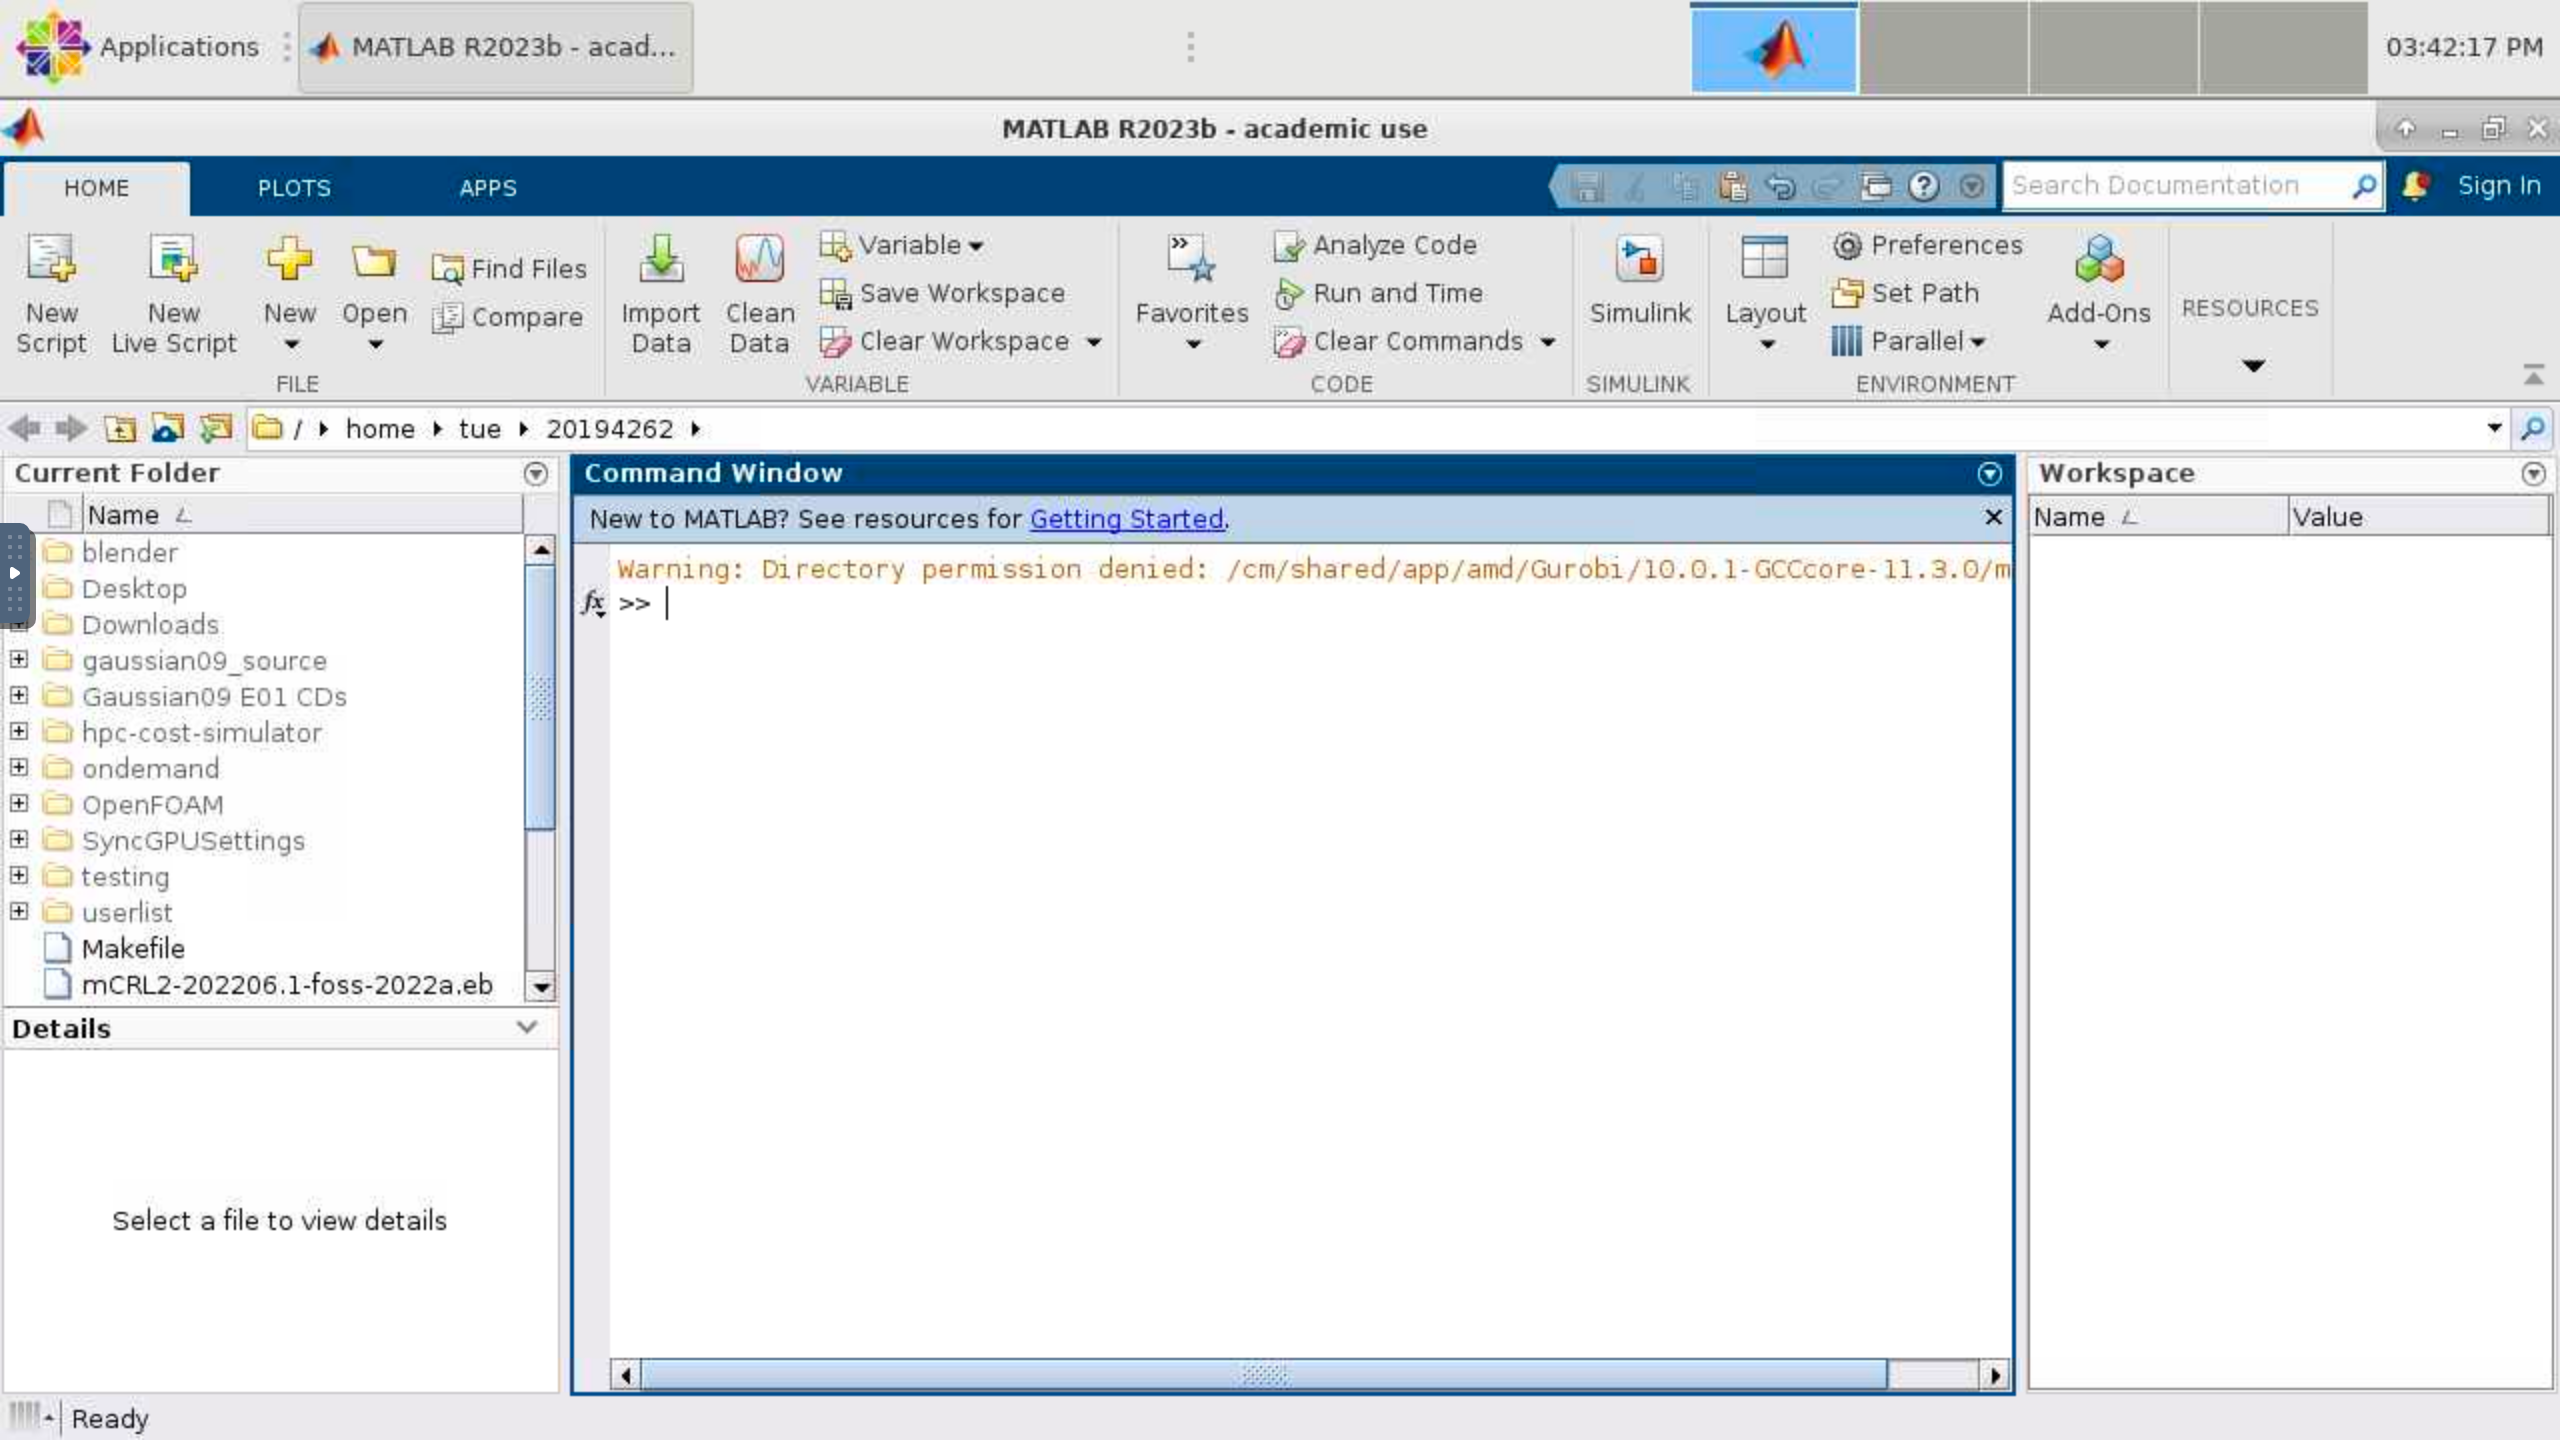Screen dimensions: 2560x1440
Task: Click the Find Files icon
Action: coord(447,269)
